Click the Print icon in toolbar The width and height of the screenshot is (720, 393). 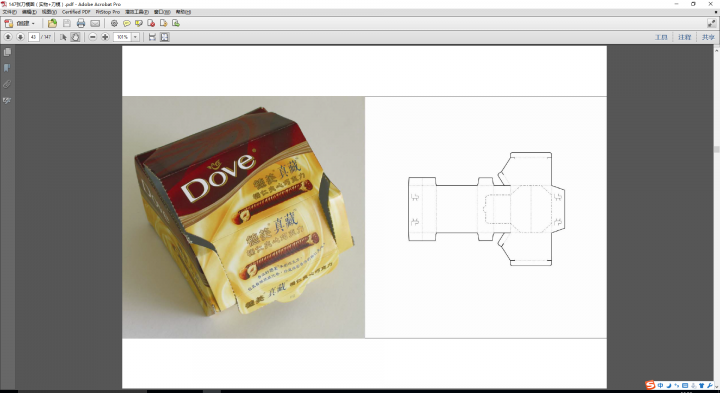(81, 23)
